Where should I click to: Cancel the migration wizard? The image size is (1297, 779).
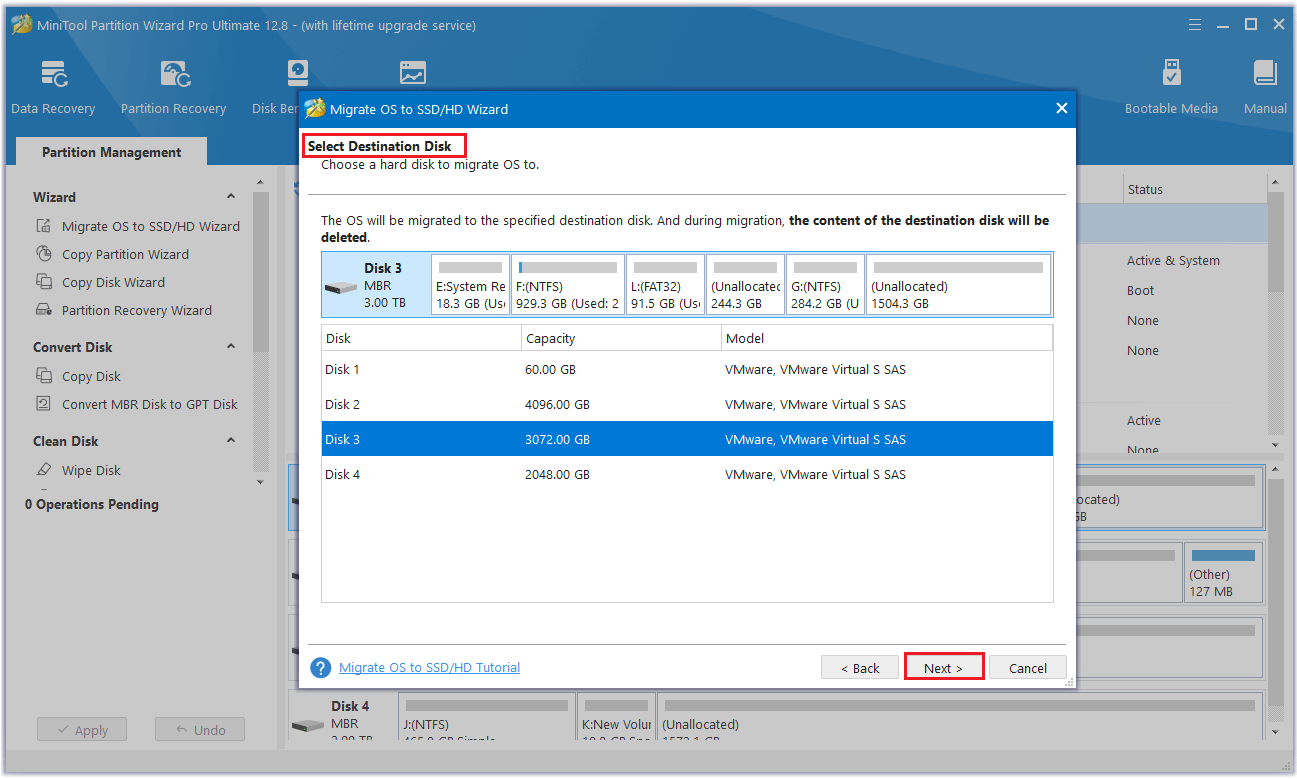(1027, 668)
